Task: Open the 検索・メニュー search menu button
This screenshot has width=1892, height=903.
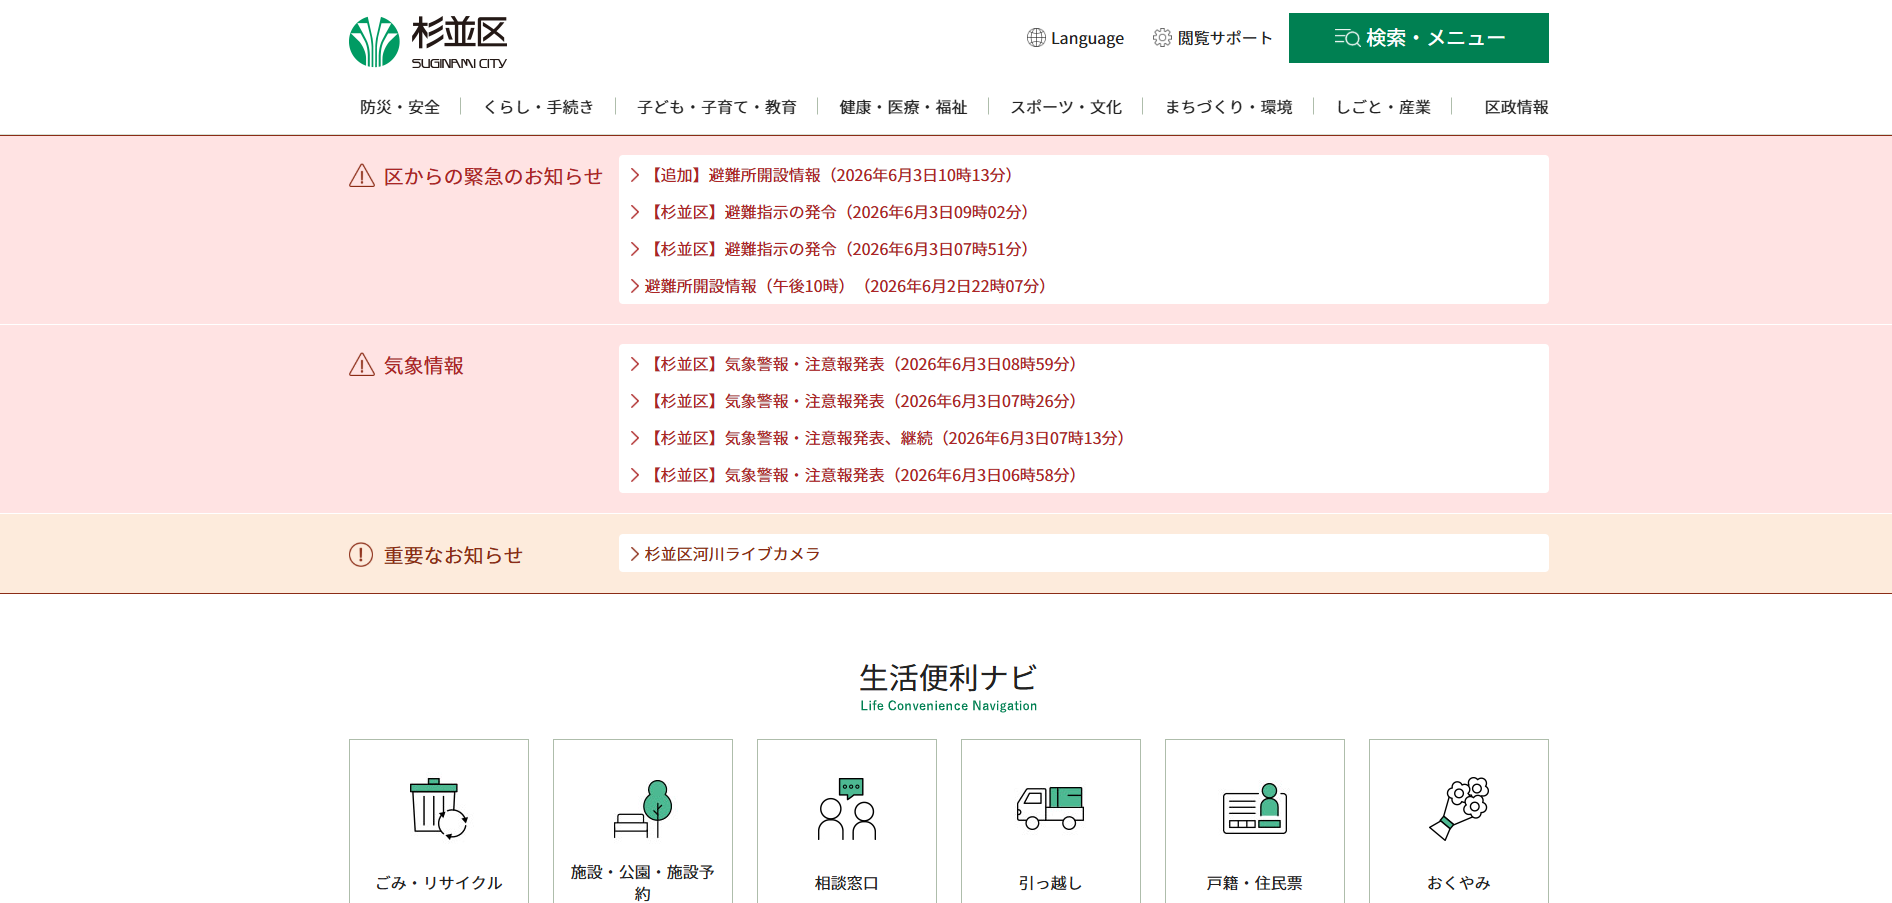Action: pyautogui.click(x=1419, y=38)
